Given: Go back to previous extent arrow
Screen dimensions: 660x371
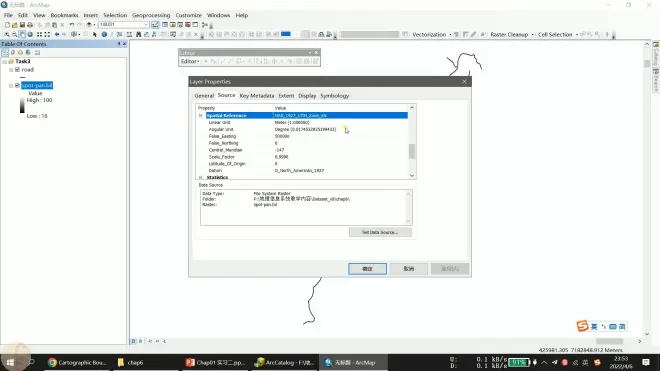Looking at the screenshot, I should coord(56,35).
